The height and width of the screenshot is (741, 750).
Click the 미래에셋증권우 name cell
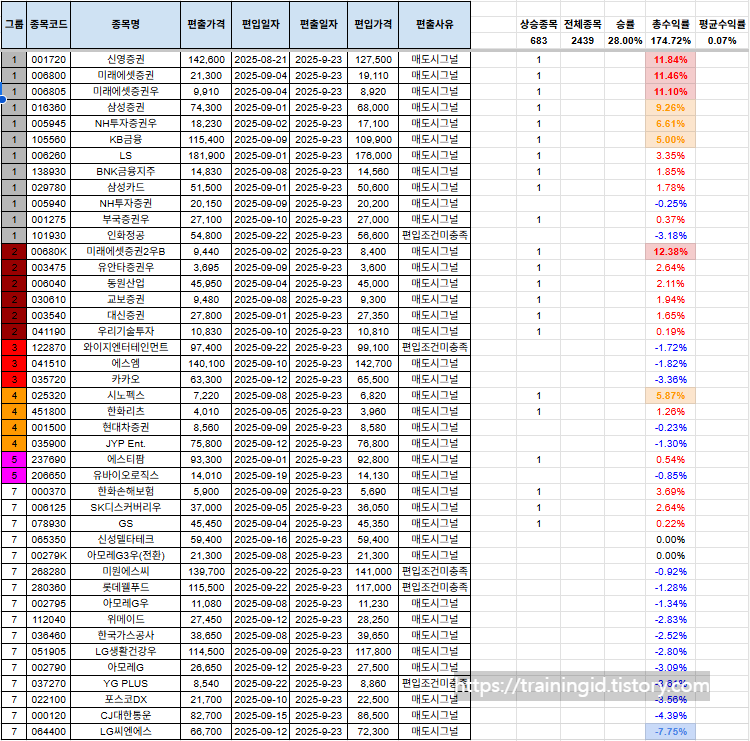tap(125, 92)
